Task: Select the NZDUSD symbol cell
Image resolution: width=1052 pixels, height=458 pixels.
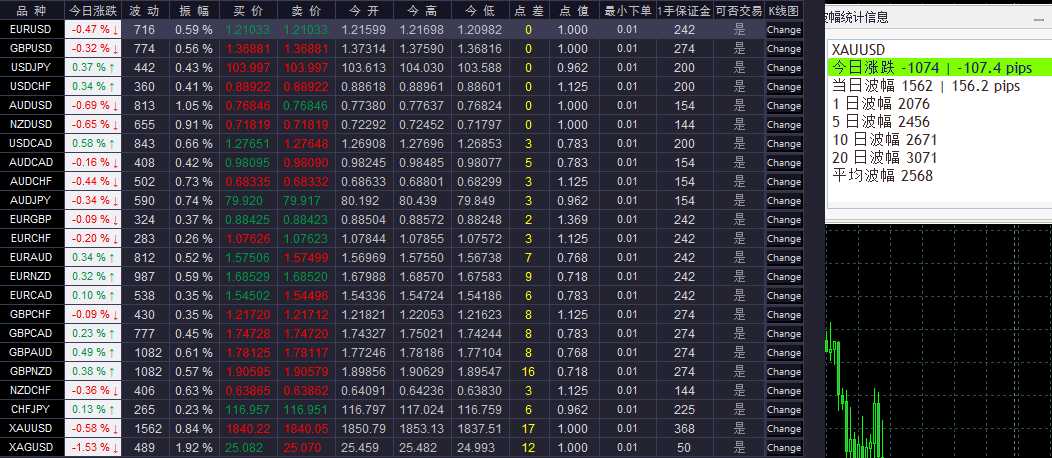Action: [x=32, y=125]
